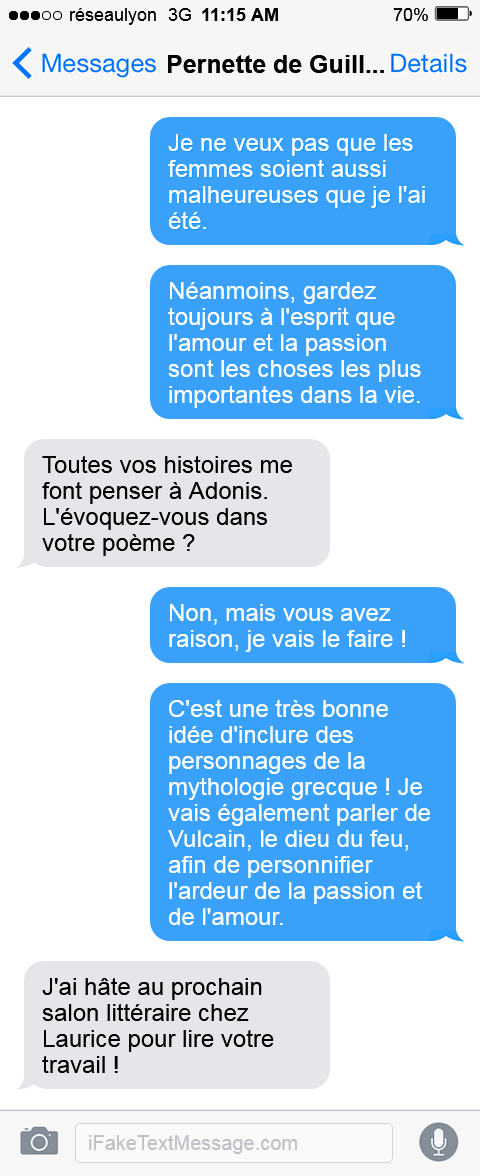Tap the 11:15 AM clock in the status bar

pos(240,15)
